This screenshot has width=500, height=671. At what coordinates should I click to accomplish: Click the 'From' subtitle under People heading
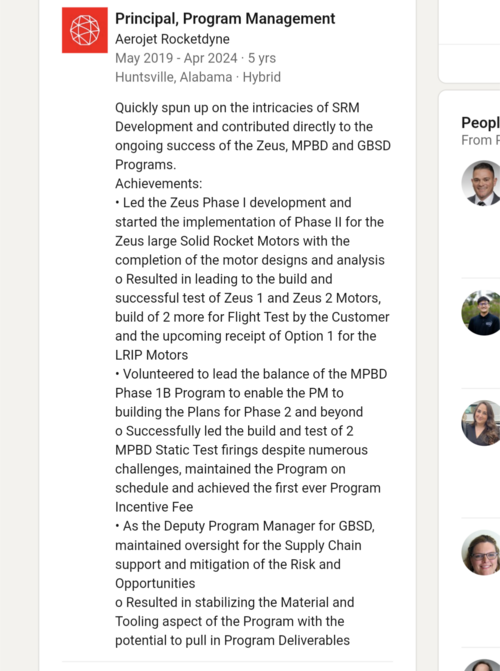480,140
